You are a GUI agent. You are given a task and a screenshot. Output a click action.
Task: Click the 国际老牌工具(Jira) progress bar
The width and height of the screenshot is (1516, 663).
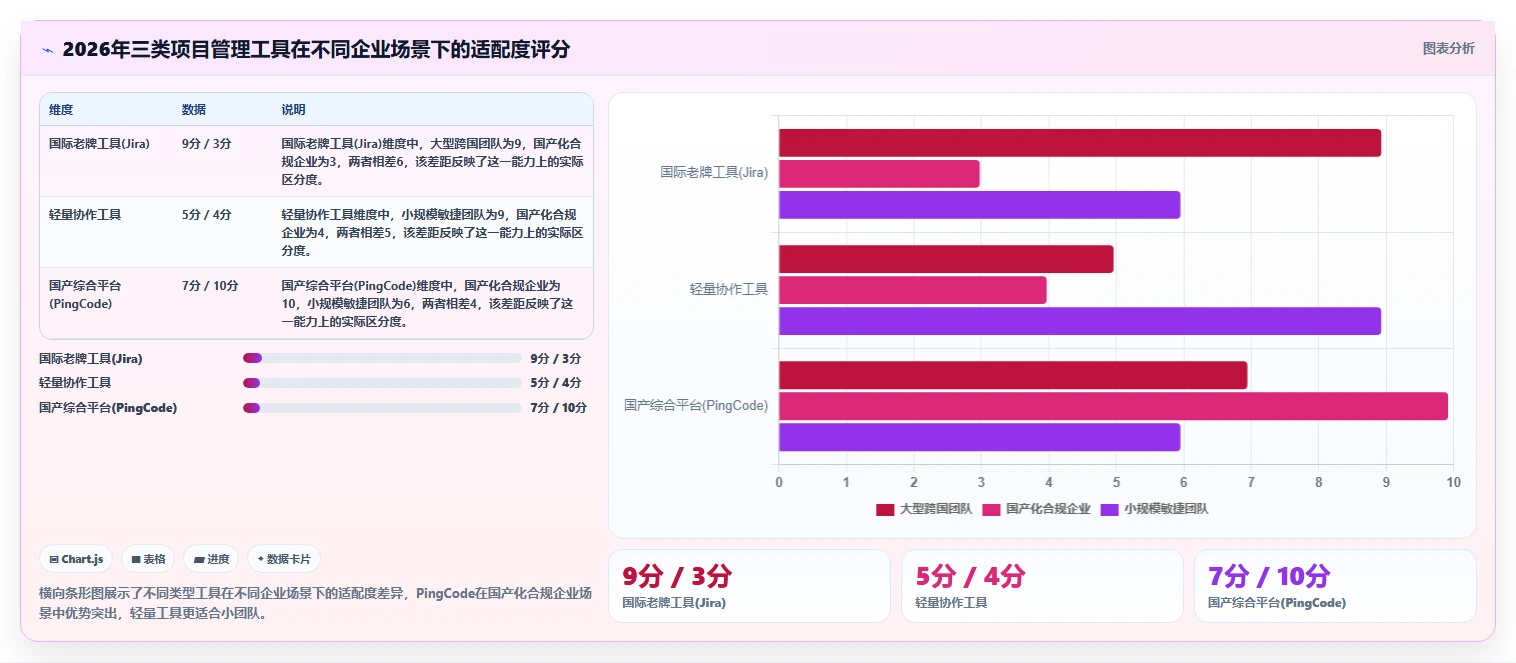tap(382, 358)
